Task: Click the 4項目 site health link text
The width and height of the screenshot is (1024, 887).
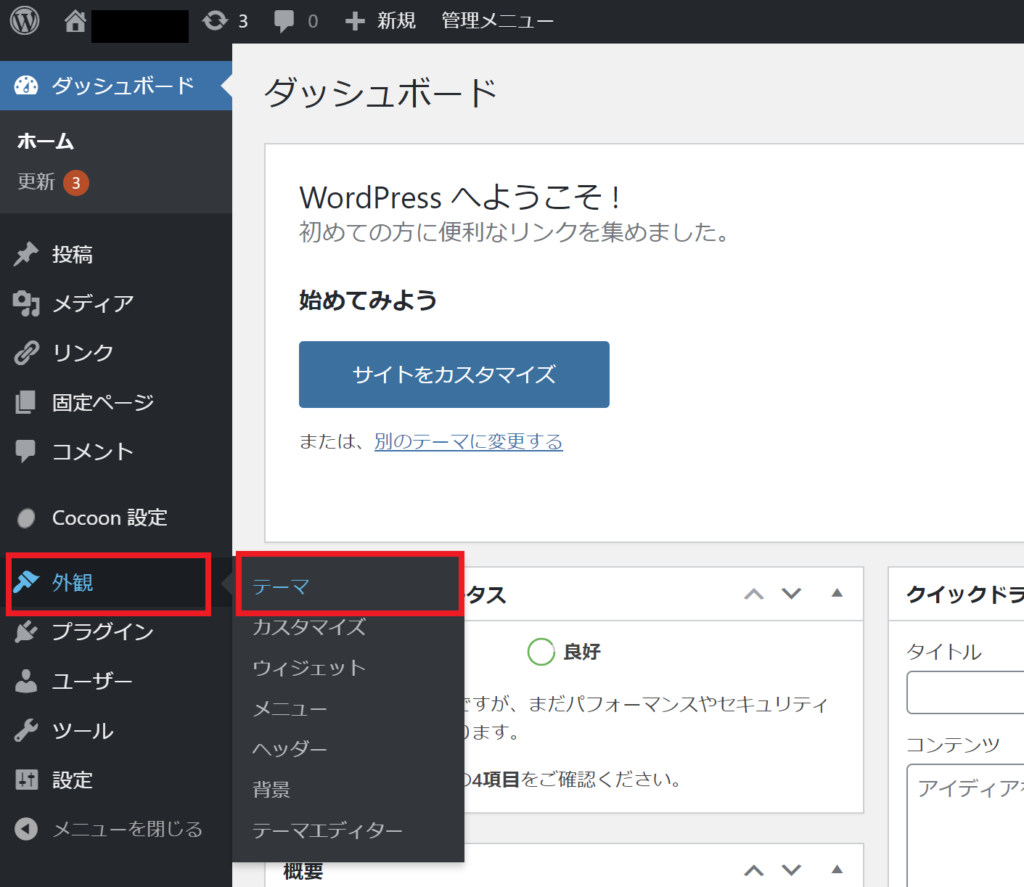Action: point(496,779)
